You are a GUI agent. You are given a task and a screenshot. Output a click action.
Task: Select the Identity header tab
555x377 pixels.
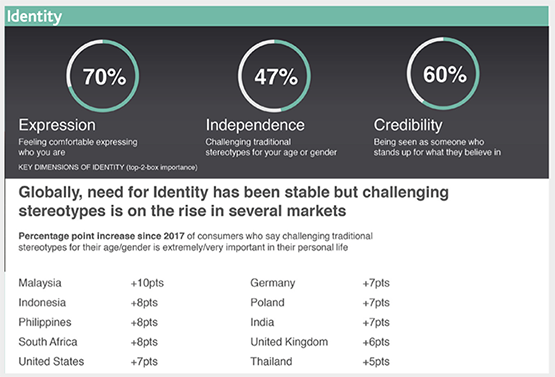(x=34, y=16)
